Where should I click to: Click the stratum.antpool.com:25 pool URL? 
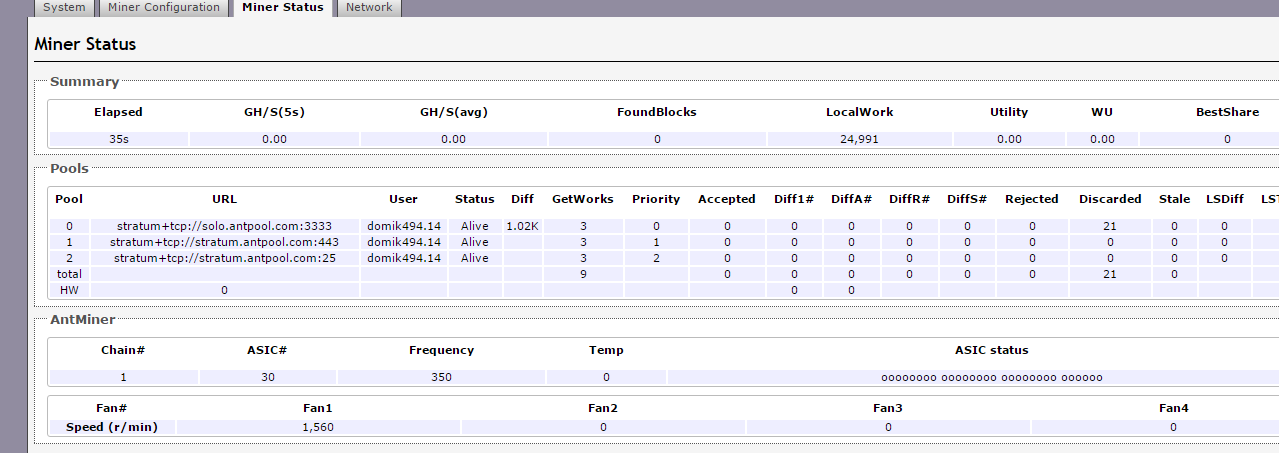coord(224,259)
